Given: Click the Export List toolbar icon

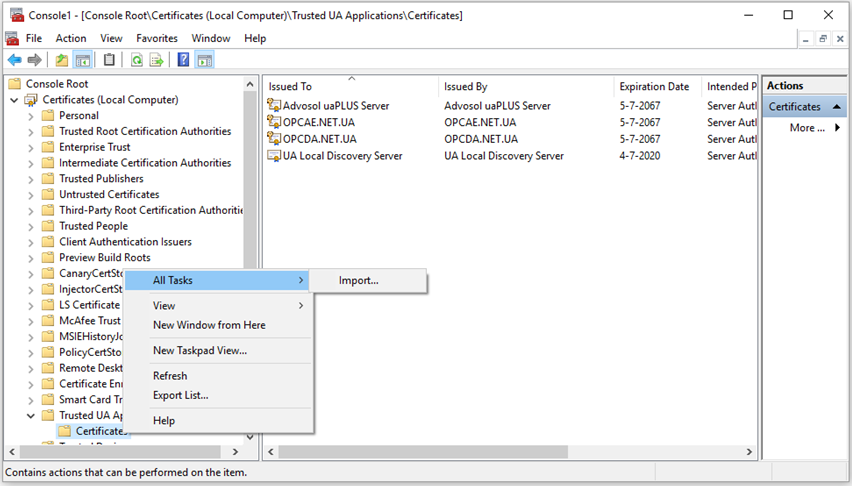Looking at the screenshot, I should [157, 60].
